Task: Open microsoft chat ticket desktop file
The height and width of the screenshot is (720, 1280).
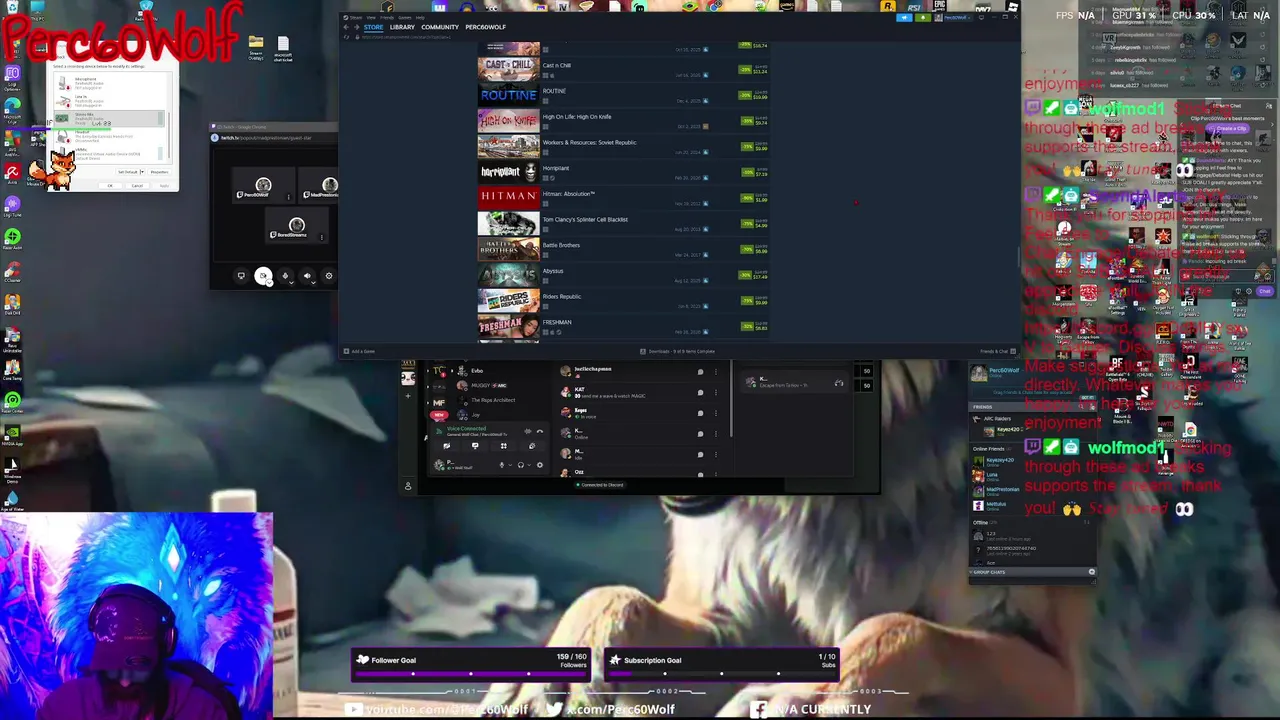Action: pos(283,48)
